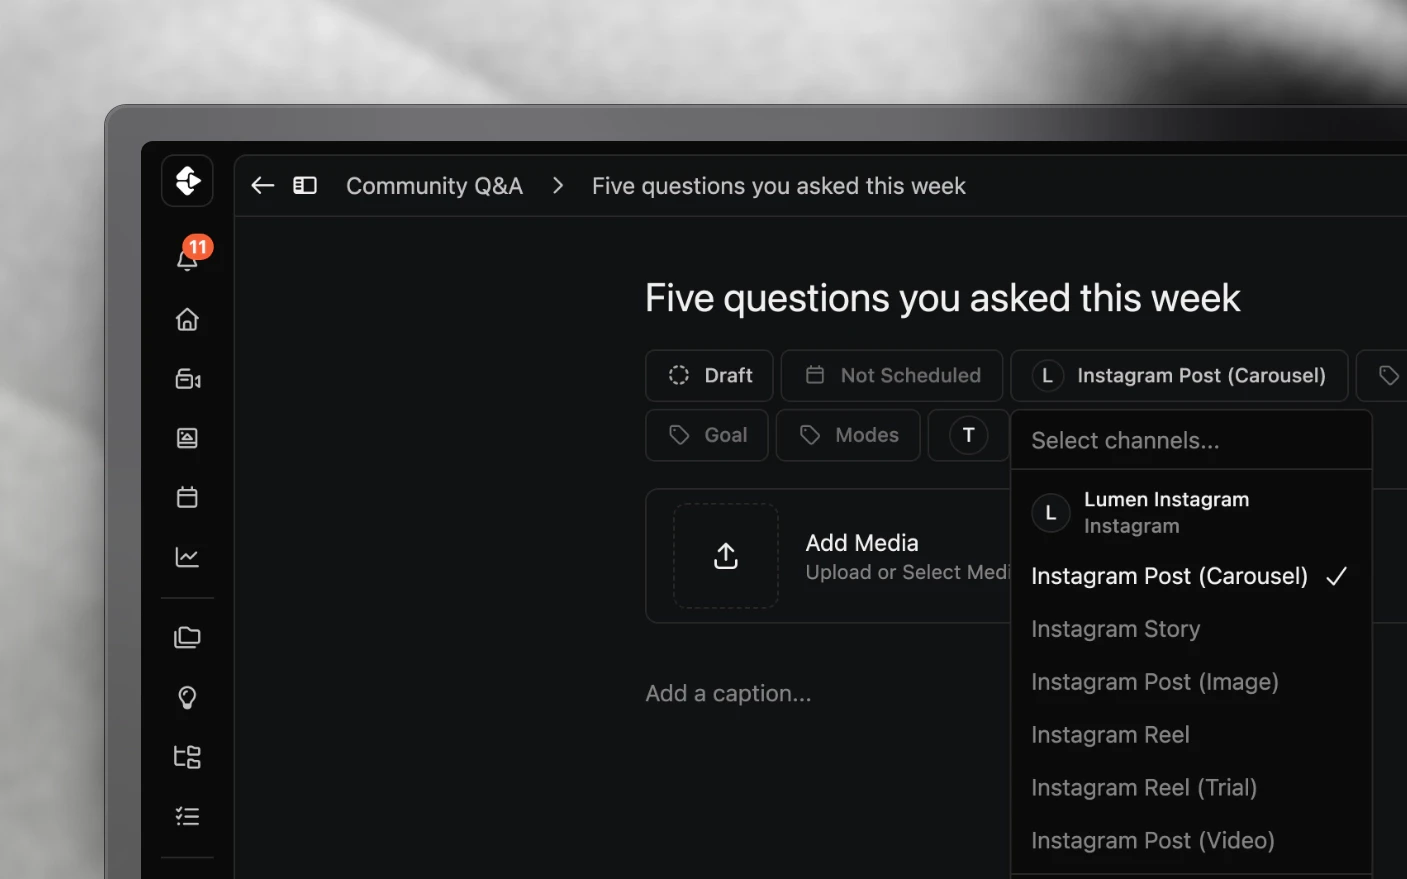Viewport: 1407px width, 879px height.
Task: Click the back arrow in header
Action: point(263,185)
